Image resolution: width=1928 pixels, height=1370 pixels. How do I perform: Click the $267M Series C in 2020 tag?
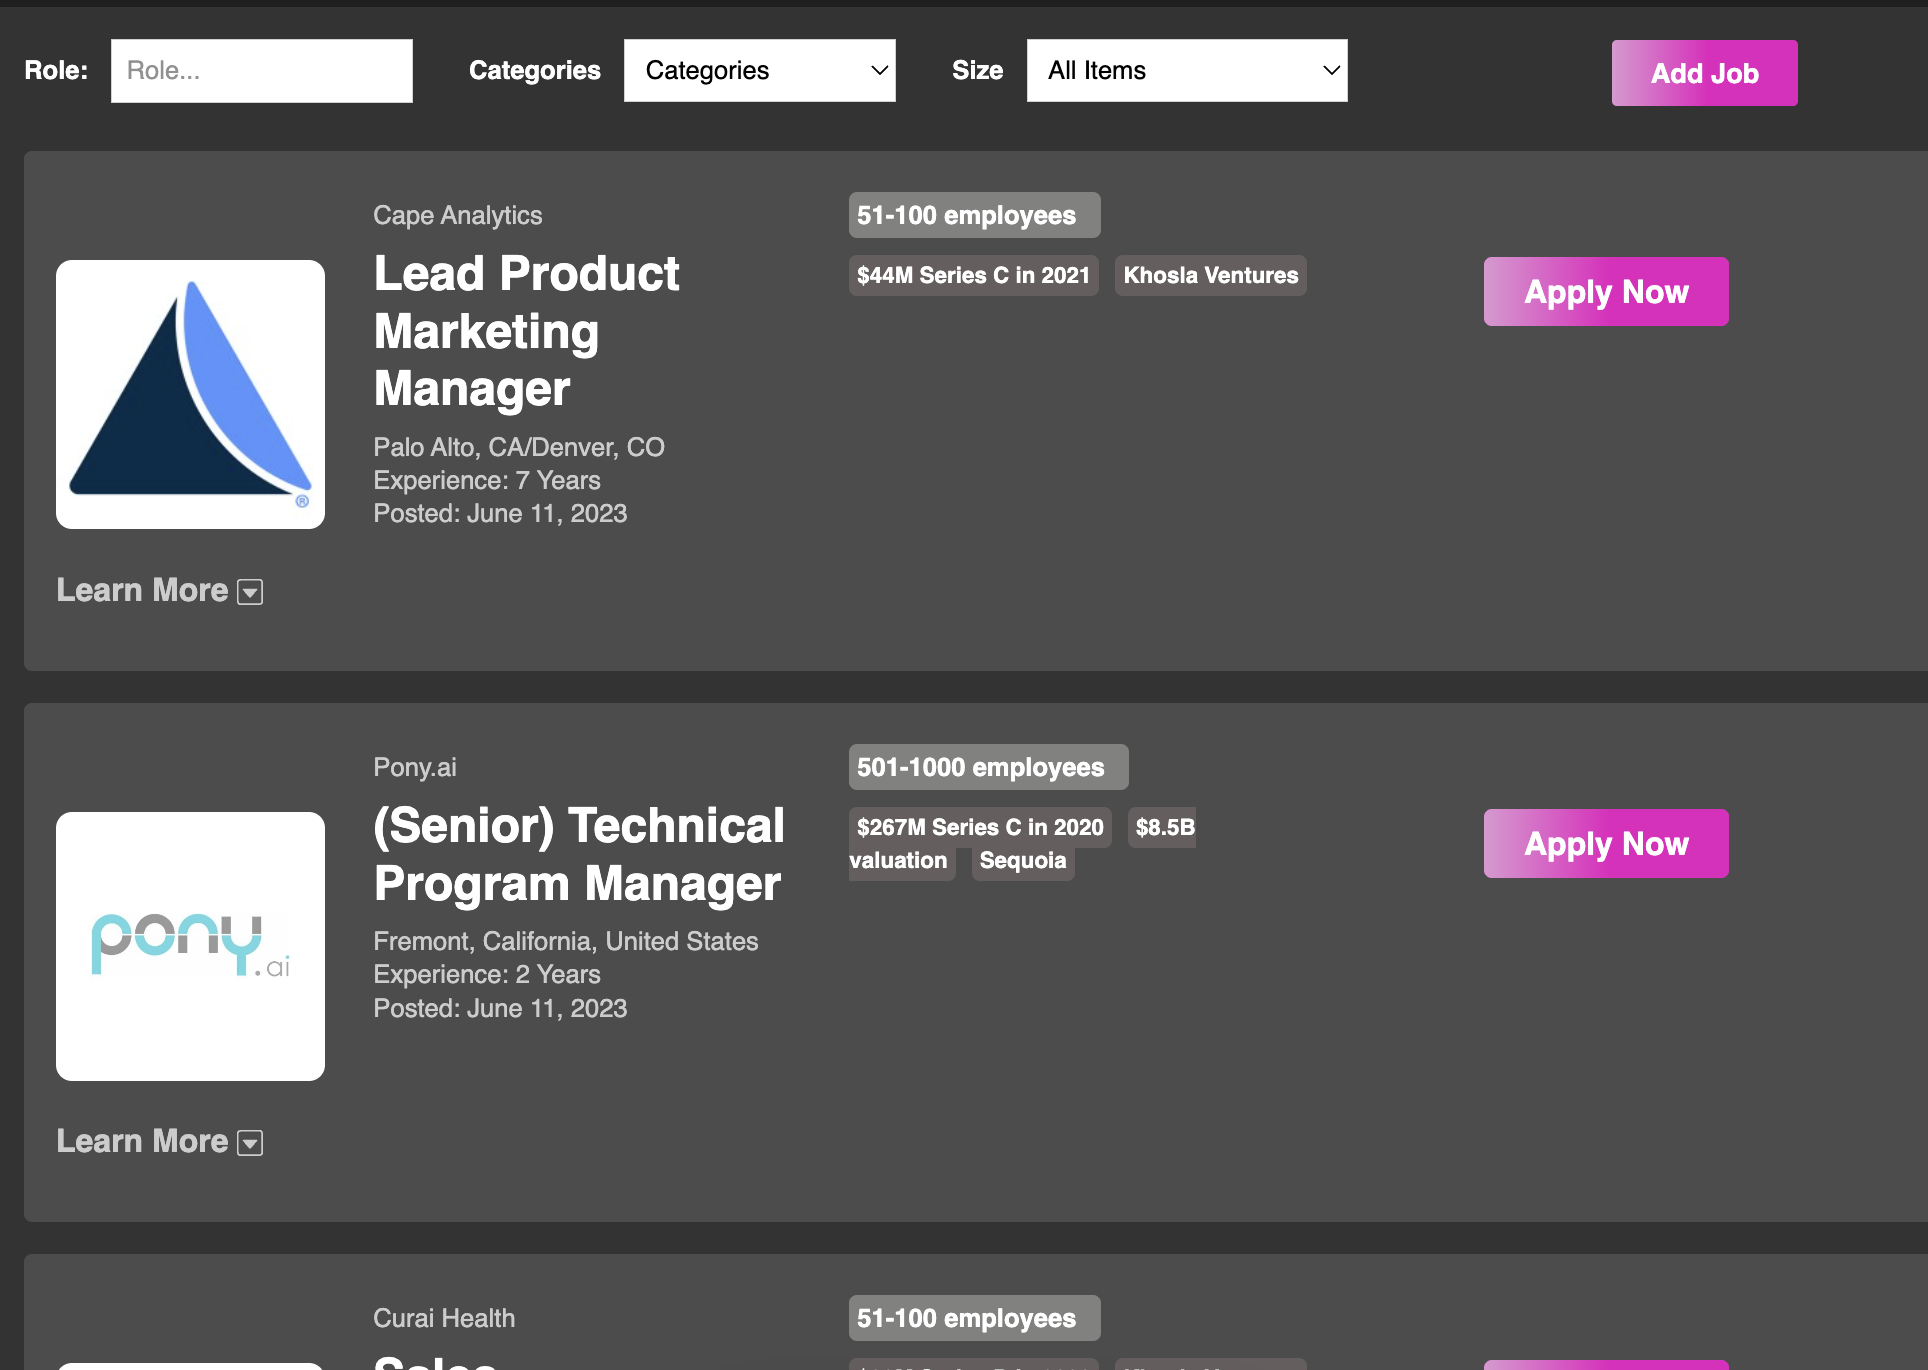click(x=980, y=827)
